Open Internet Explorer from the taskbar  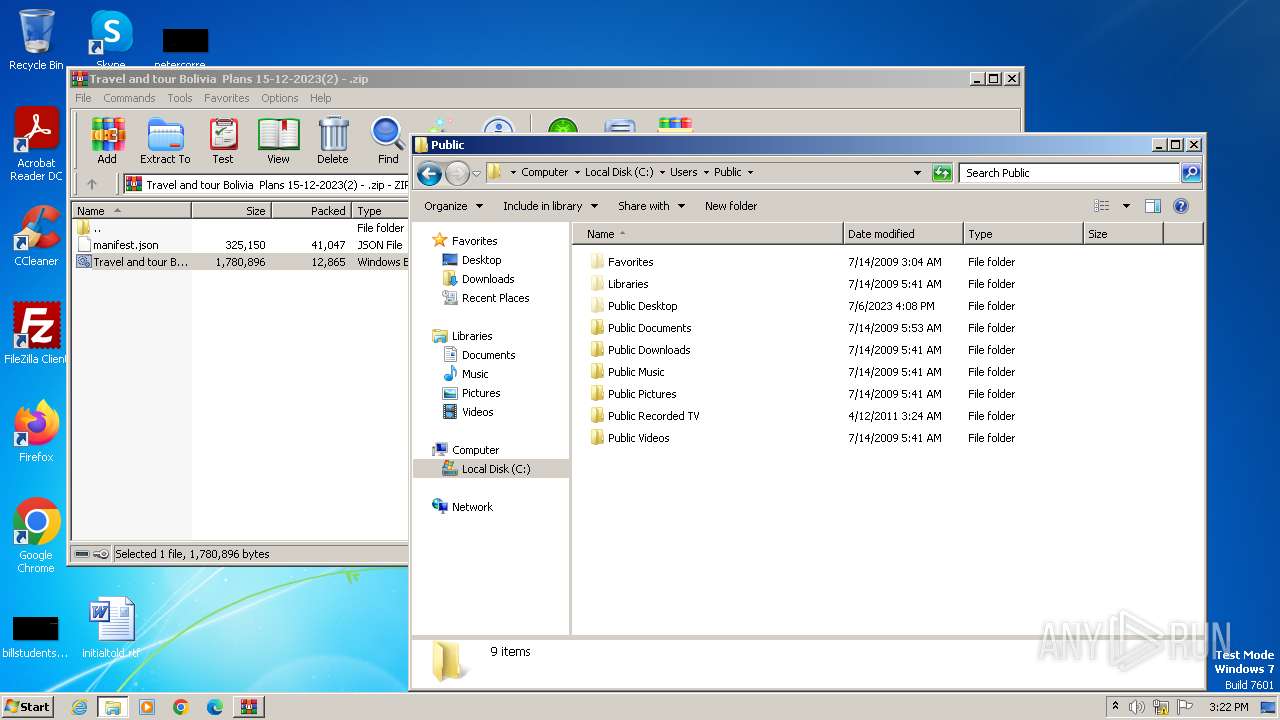point(79,707)
